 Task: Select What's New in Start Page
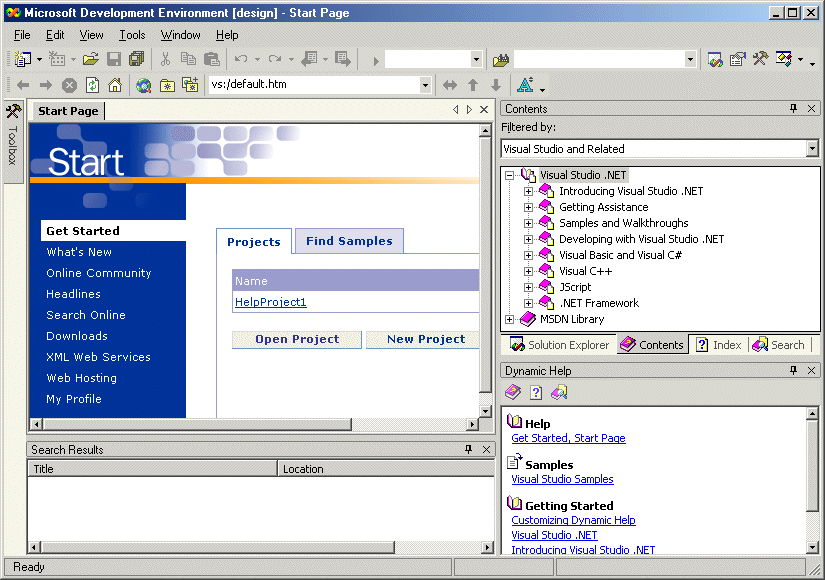click(x=79, y=252)
